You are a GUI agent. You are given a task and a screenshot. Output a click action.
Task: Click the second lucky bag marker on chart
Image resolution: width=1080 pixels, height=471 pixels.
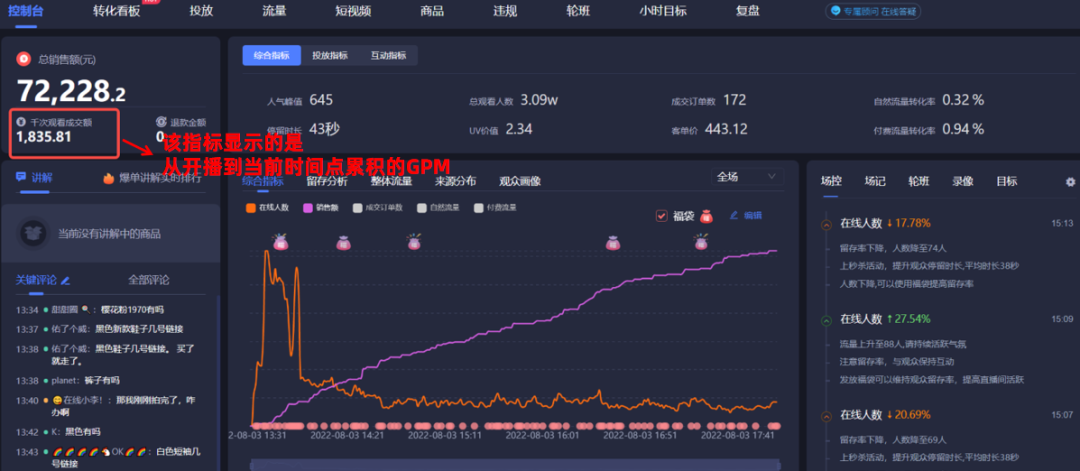coord(343,242)
